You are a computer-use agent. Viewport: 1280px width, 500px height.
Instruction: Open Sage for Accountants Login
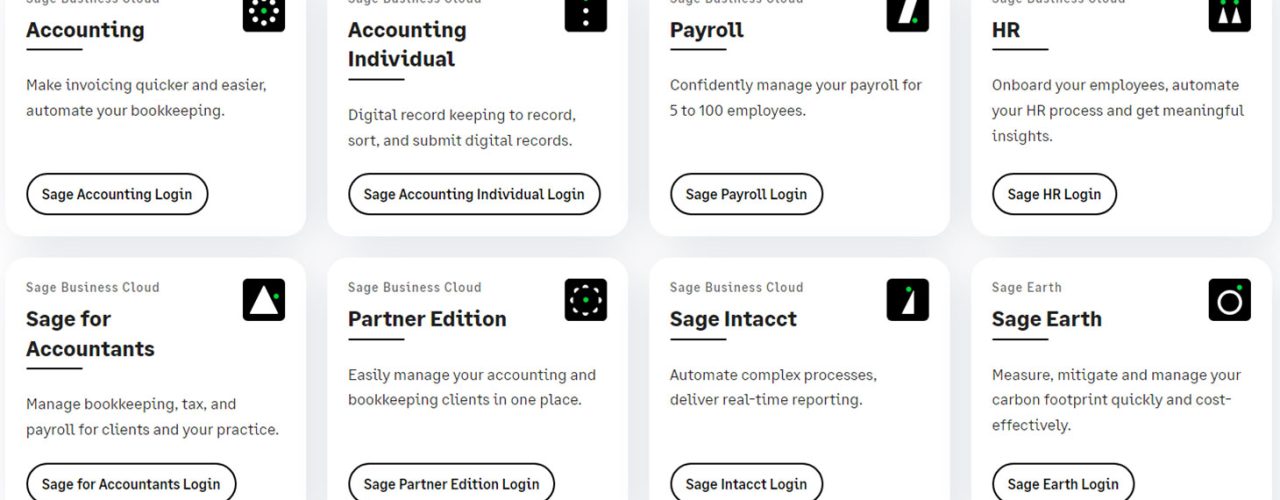click(131, 483)
